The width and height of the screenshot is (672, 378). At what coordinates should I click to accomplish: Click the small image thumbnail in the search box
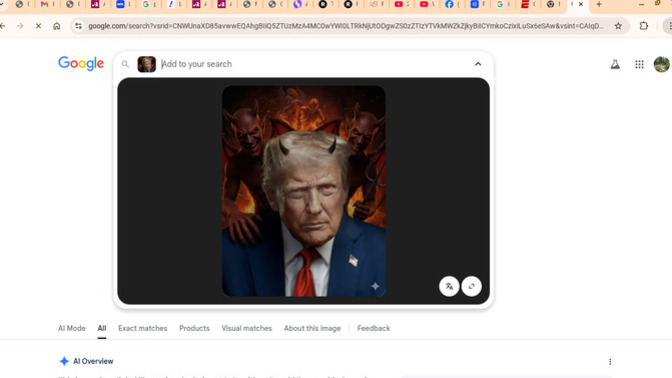pyautogui.click(x=147, y=64)
